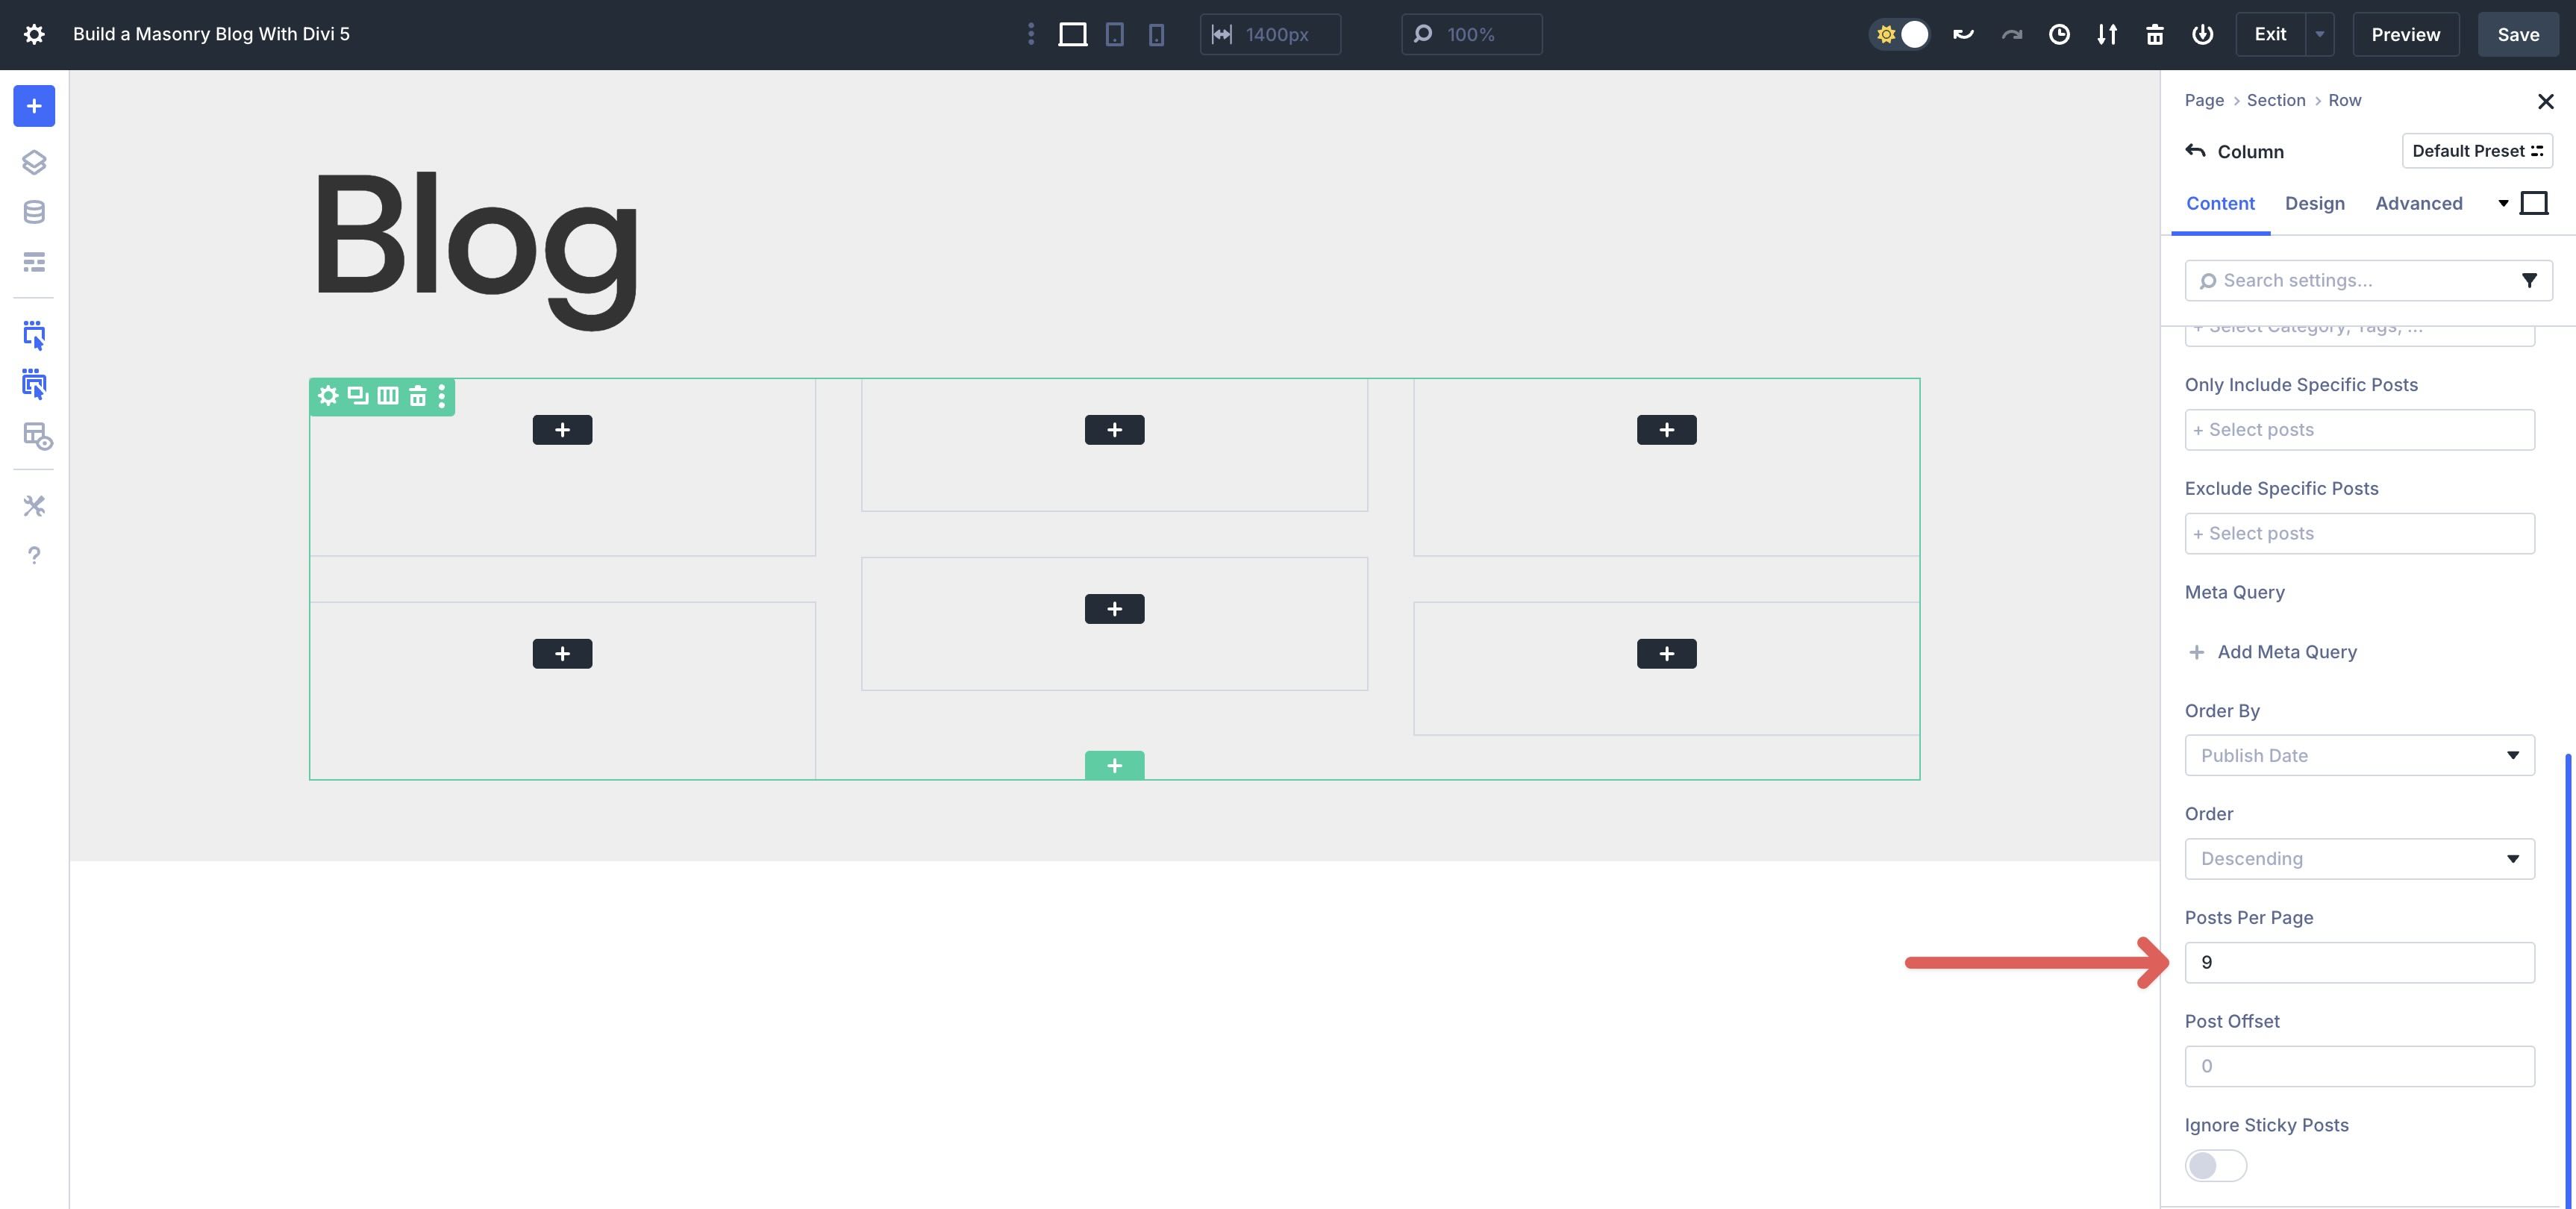This screenshot has height=1209, width=2576.
Task: Open editing history clock icon
Action: coord(2059,33)
